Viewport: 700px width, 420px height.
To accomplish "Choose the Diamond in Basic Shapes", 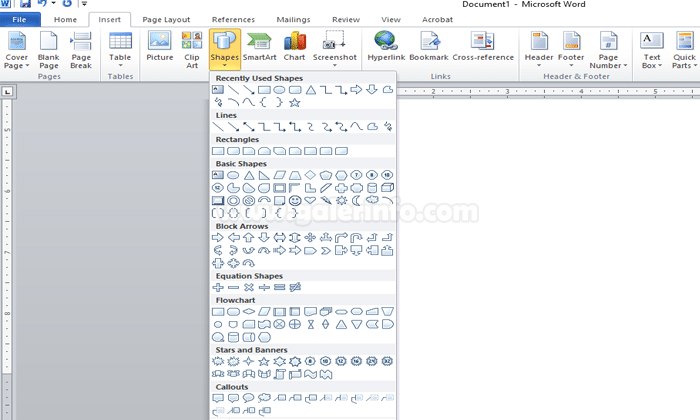I will pyautogui.click(x=310, y=175).
